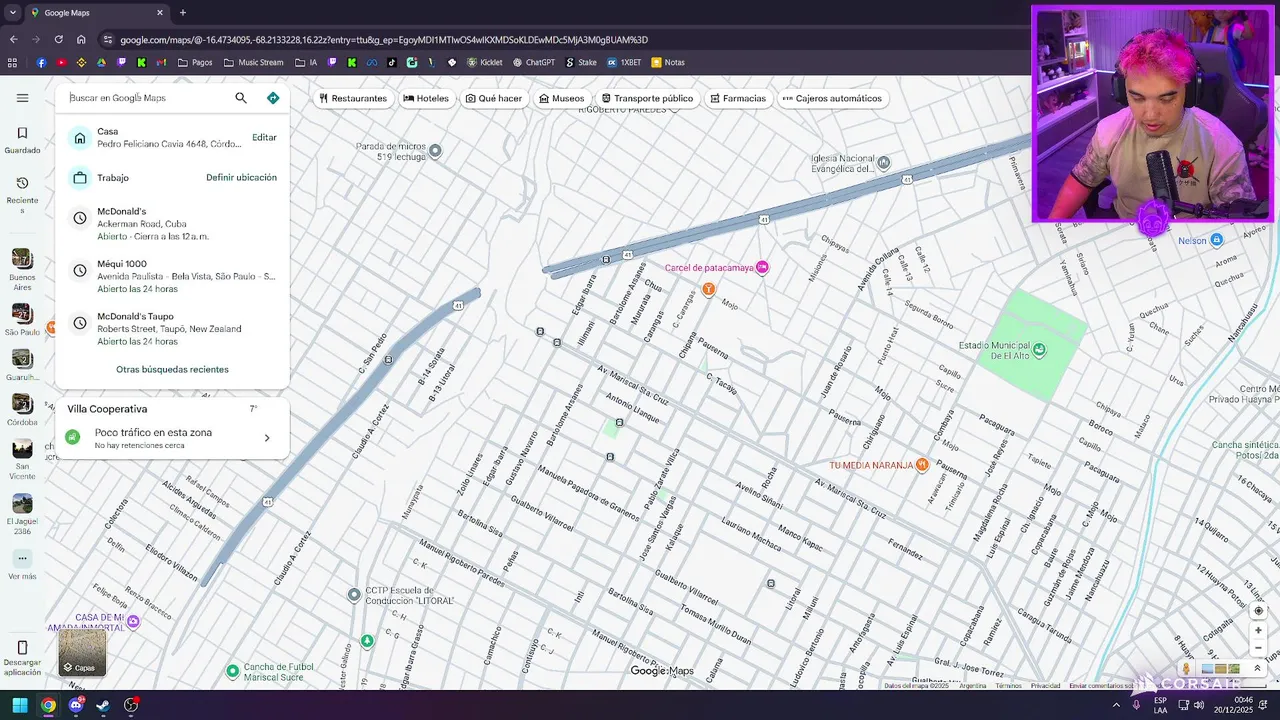Focus the Buscar en Google Maps field
Viewport: 1280px width, 720px height.
coord(148,98)
